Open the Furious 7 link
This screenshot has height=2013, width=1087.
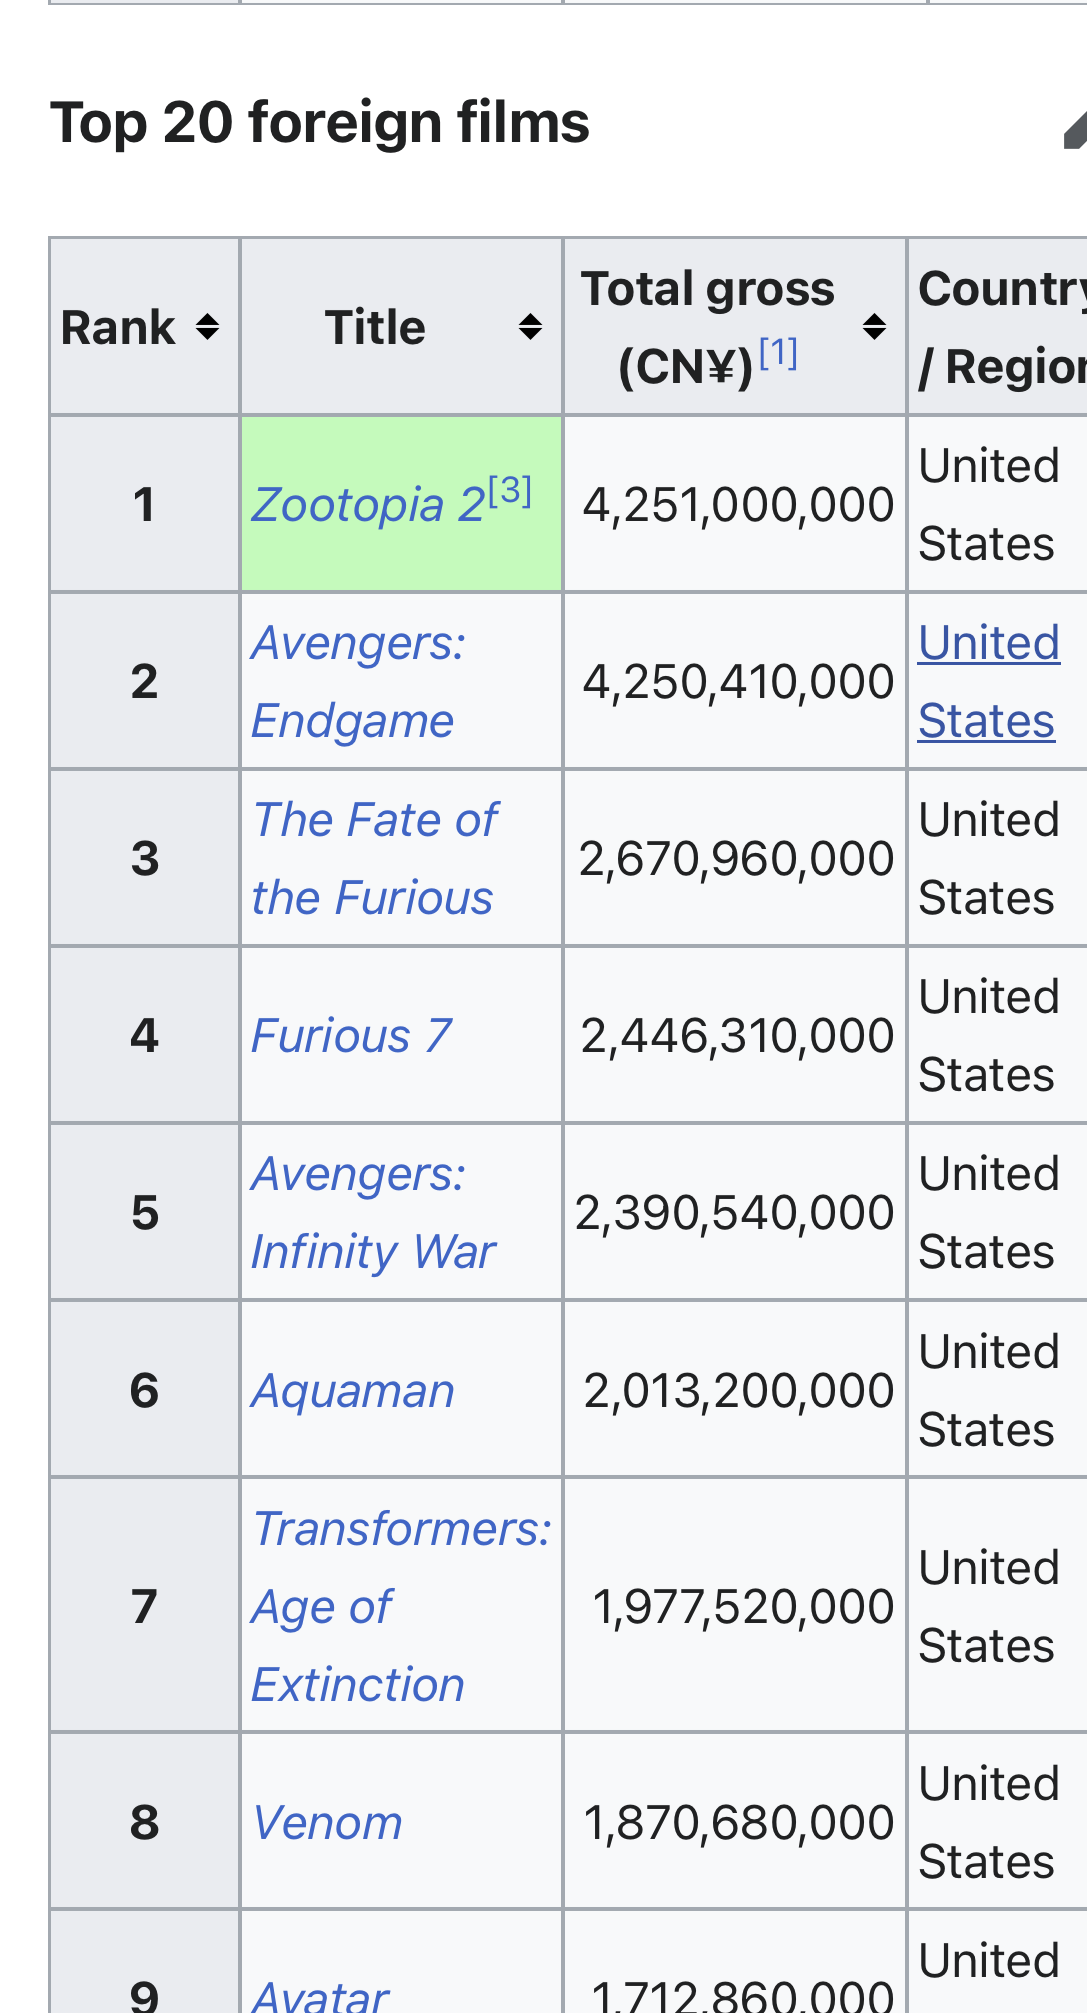(x=351, y=1035)
